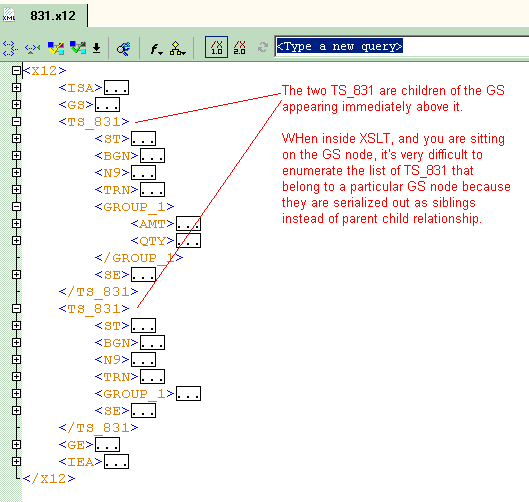Click the indent XML document icon
The width and height of the screenshot is (529, 502).
pyautogui.click(x=9, y=48)
